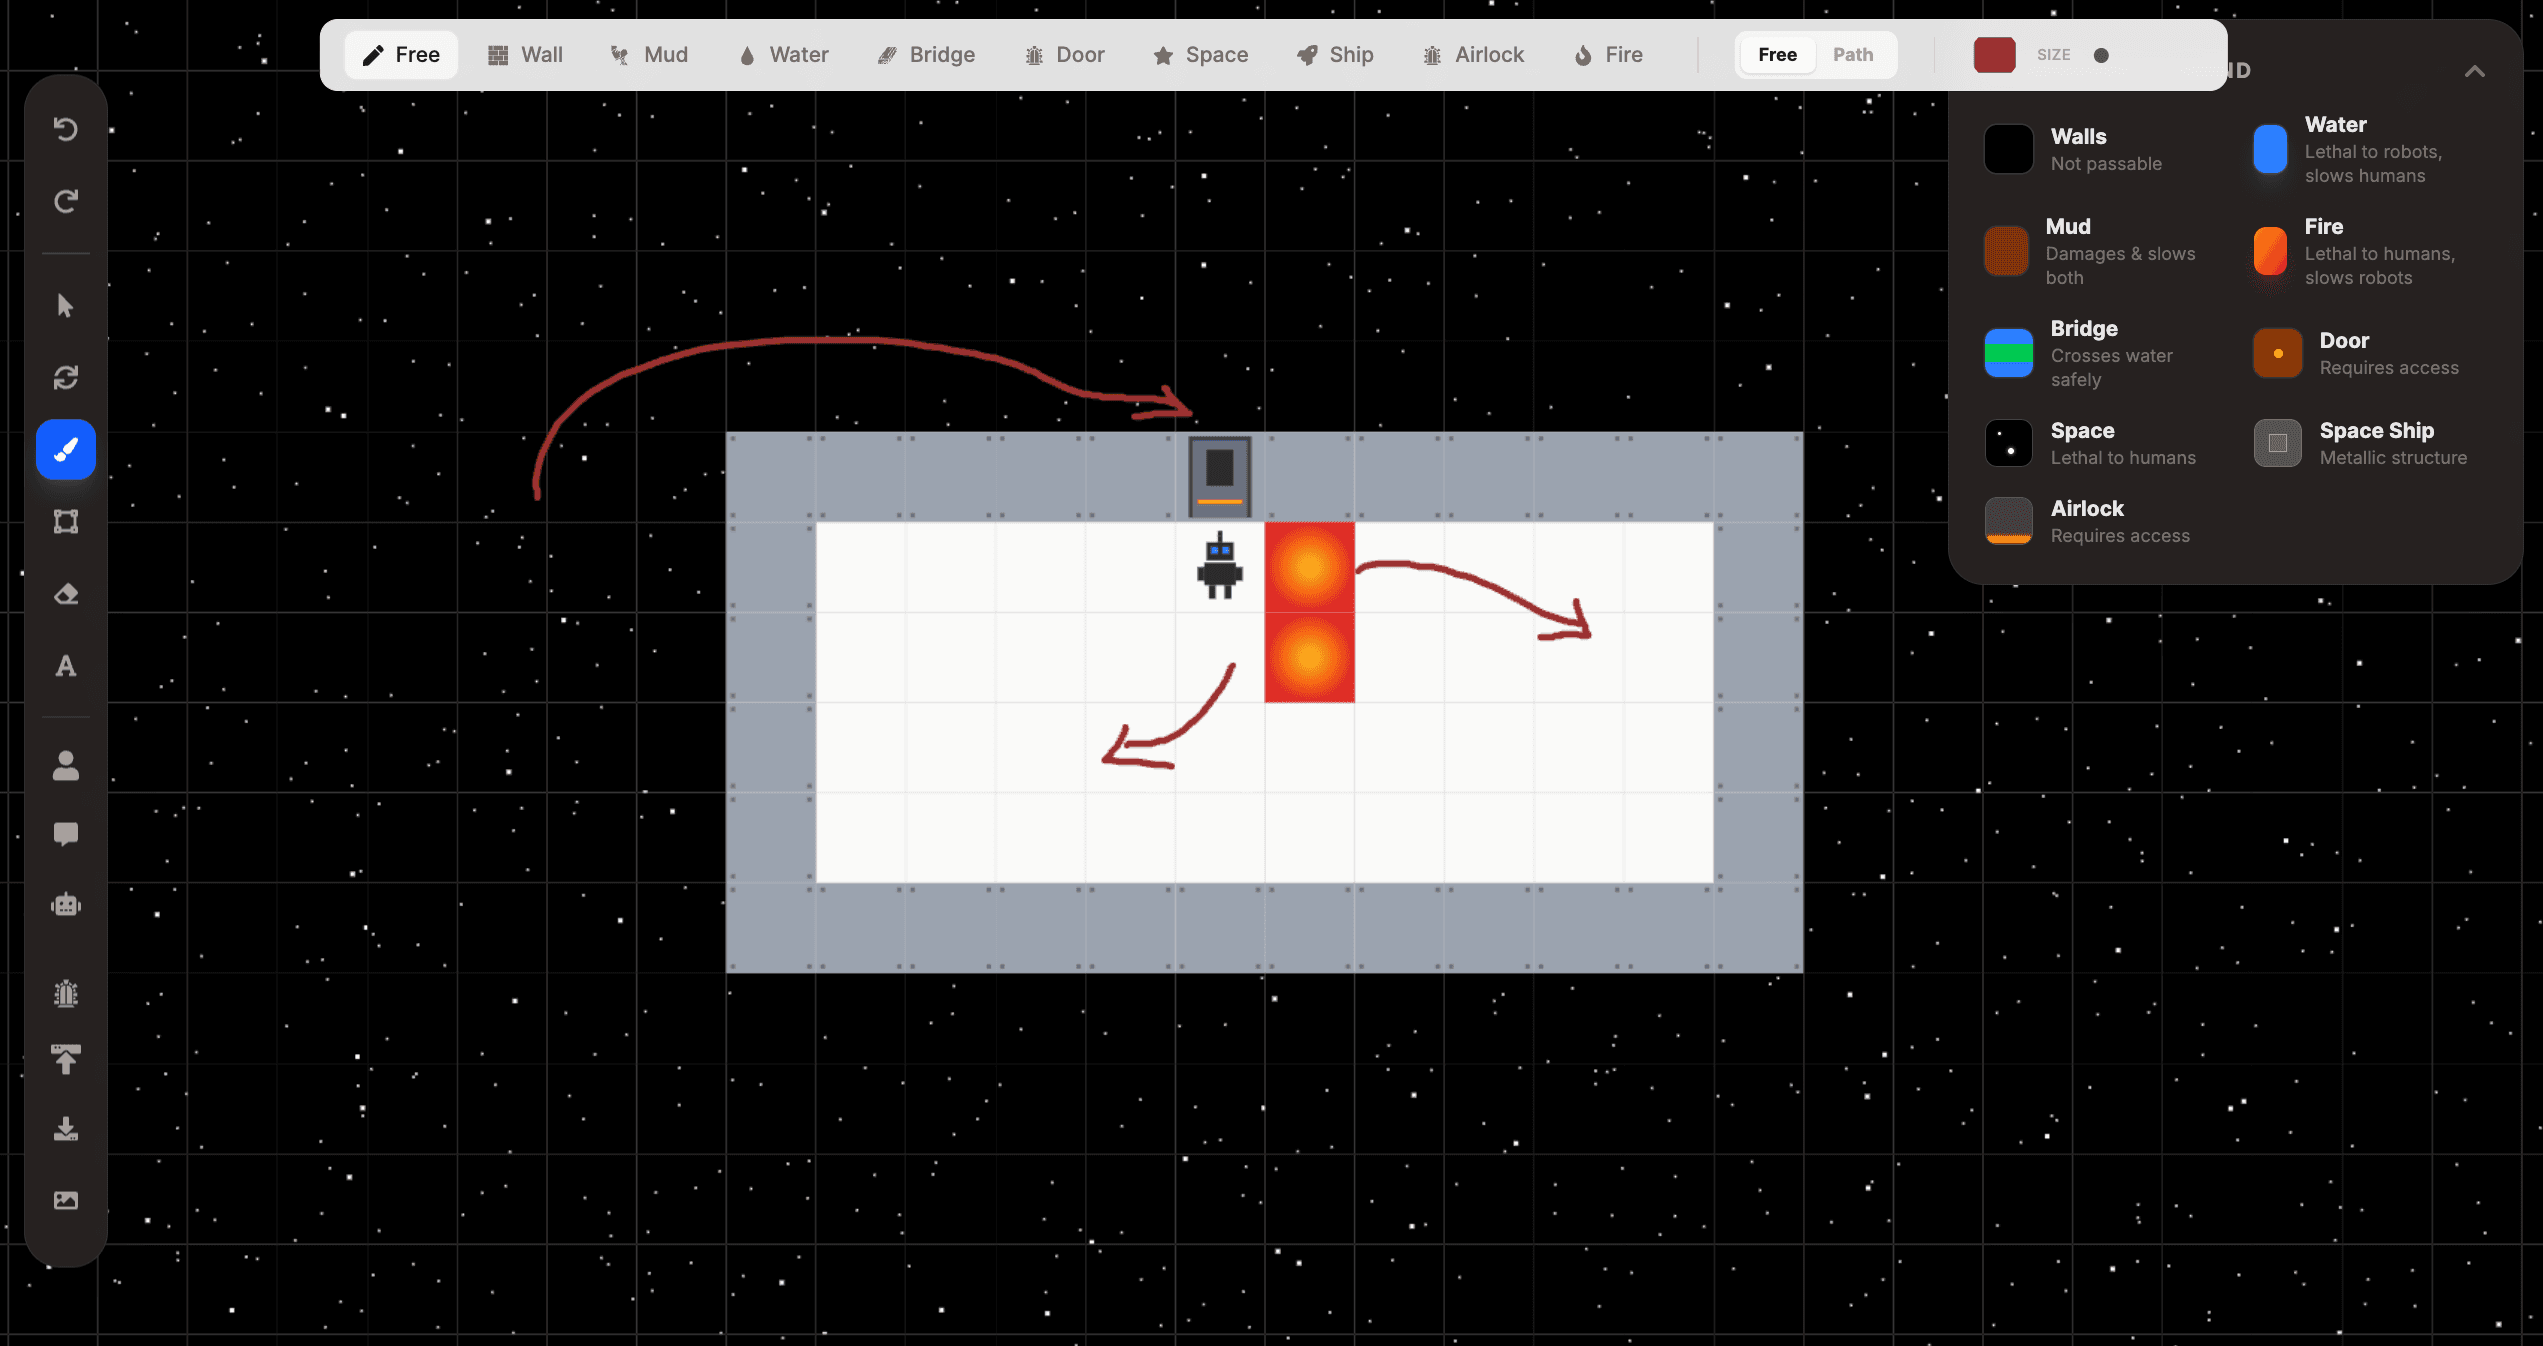Collapse the legend panel chevron
Viewport: 2543px width, 1346px height.
(2474, 71)
